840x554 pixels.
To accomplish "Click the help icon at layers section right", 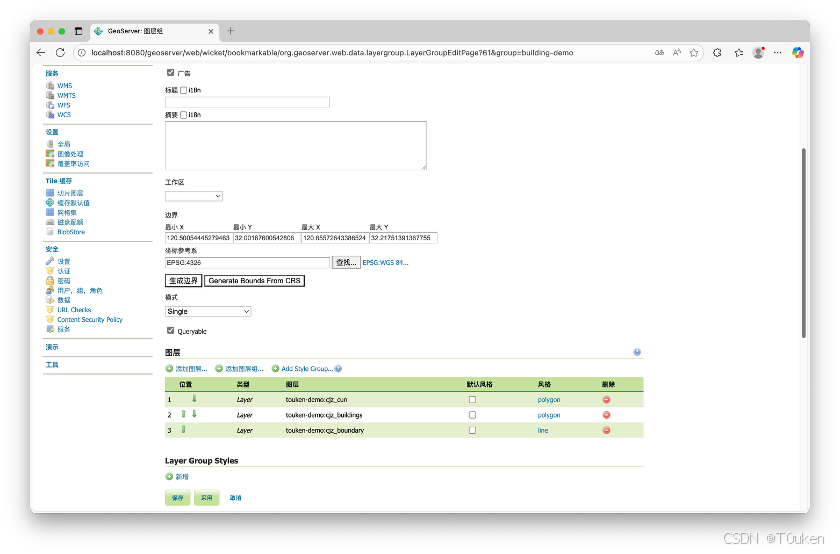I will click(637, 352).
